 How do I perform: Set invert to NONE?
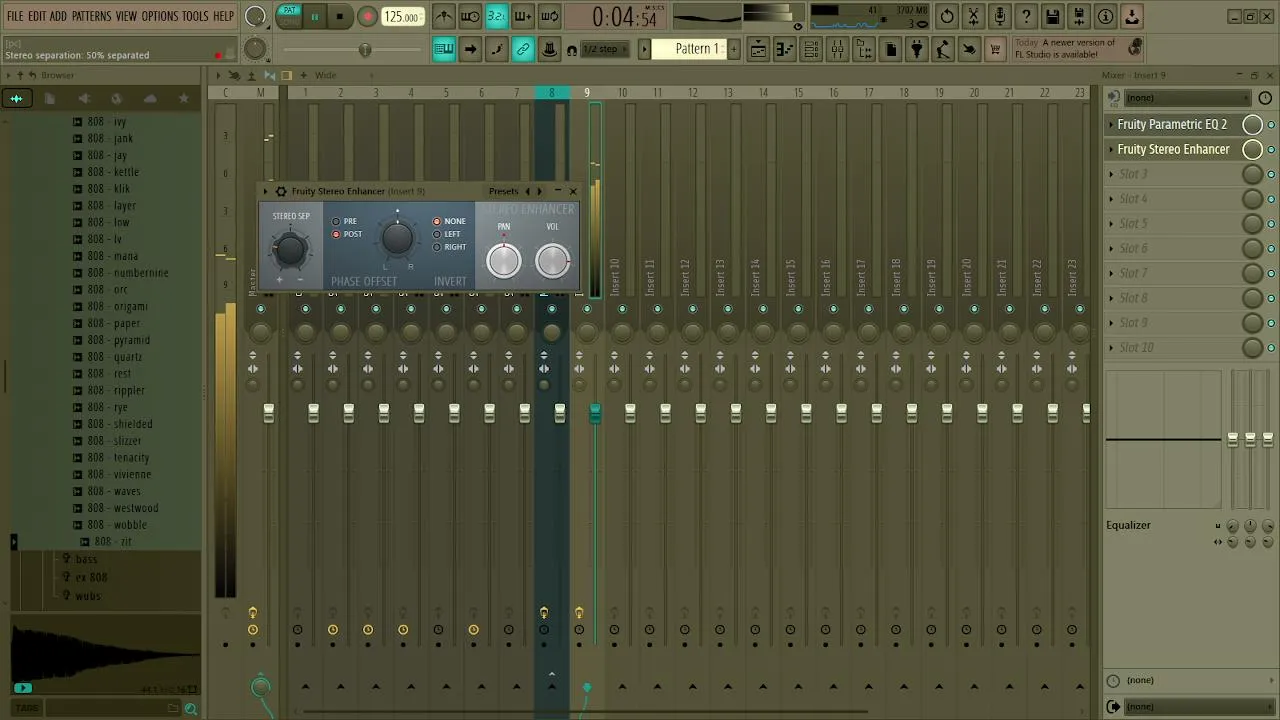click(x=437, y=221)
